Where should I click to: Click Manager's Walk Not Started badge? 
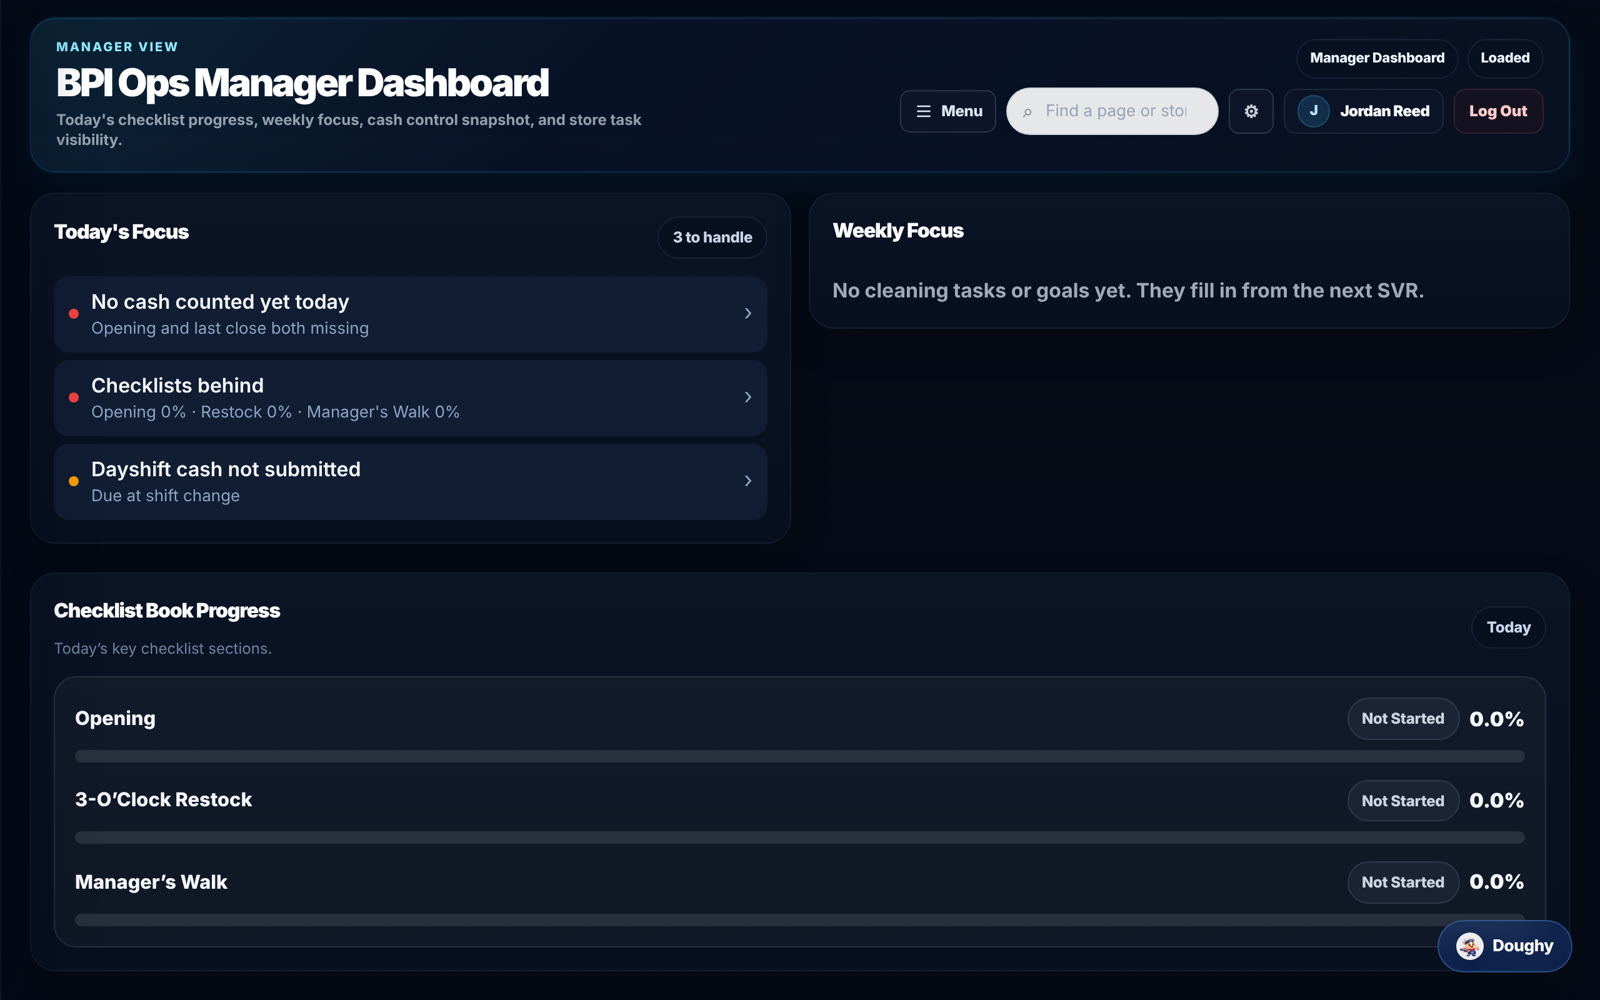pos(1403,882)
